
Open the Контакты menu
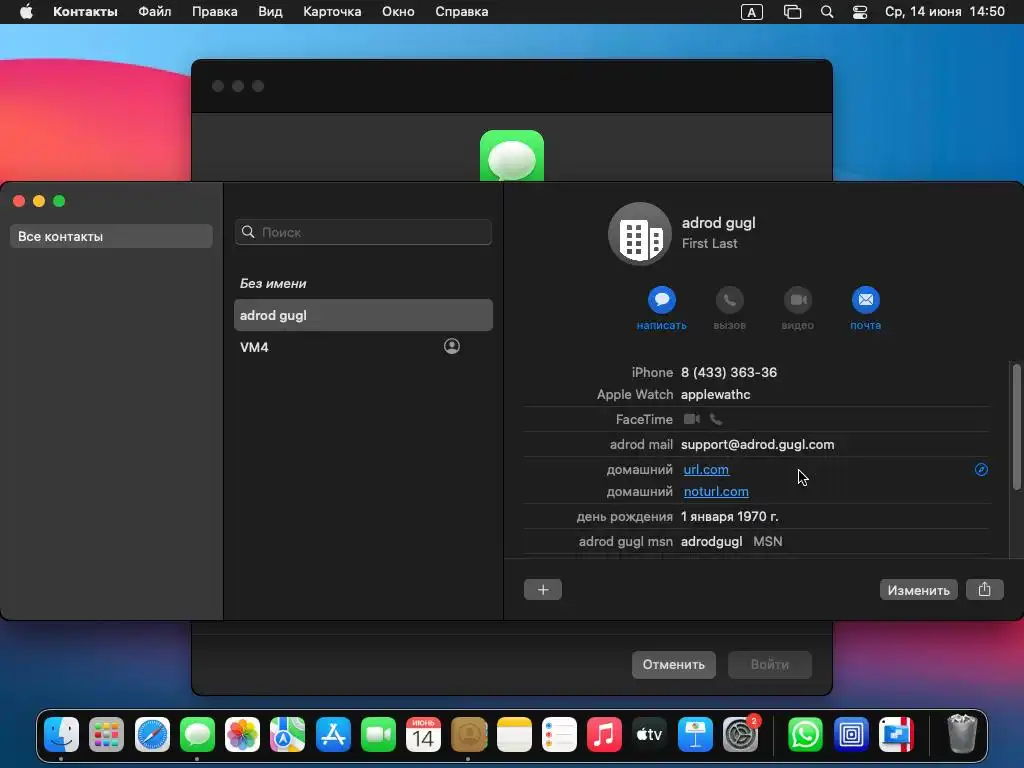coord(85,12)
